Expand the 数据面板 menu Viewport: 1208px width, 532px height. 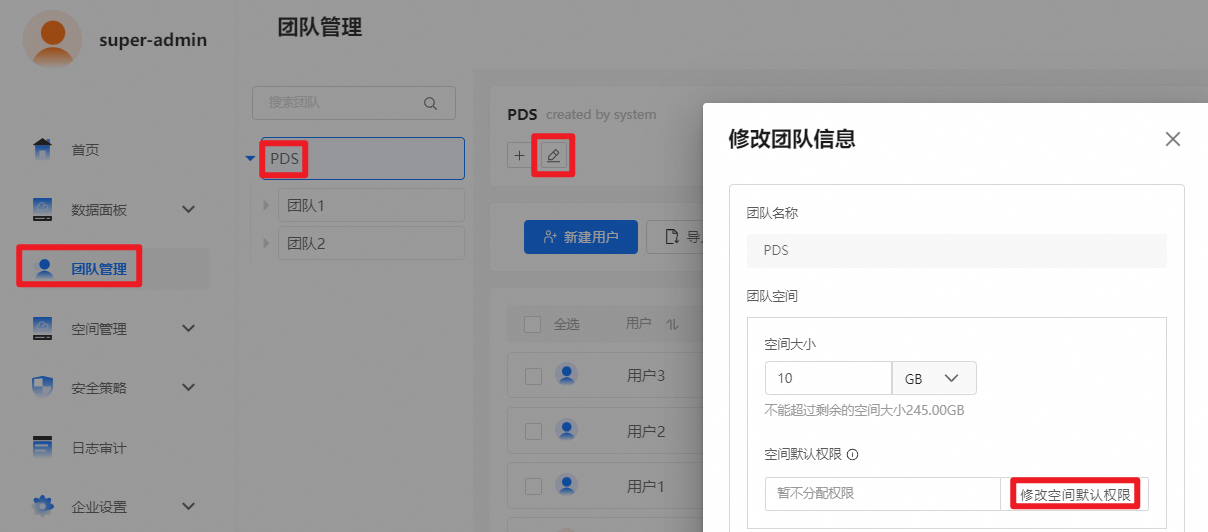tap(188, 209)
